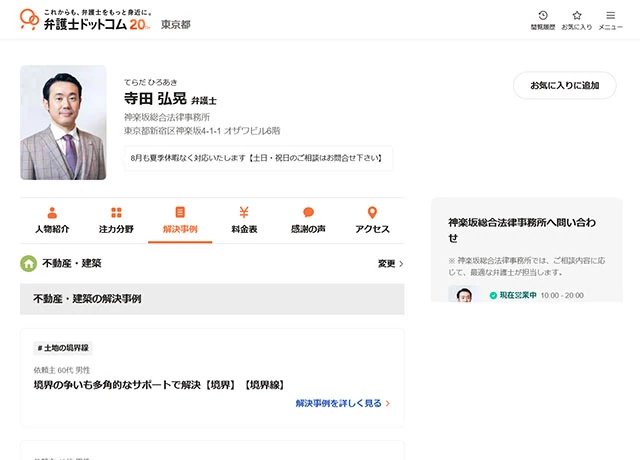Click the #土地の境界線 tag
640x460 pixels.
tap(64, 348)
